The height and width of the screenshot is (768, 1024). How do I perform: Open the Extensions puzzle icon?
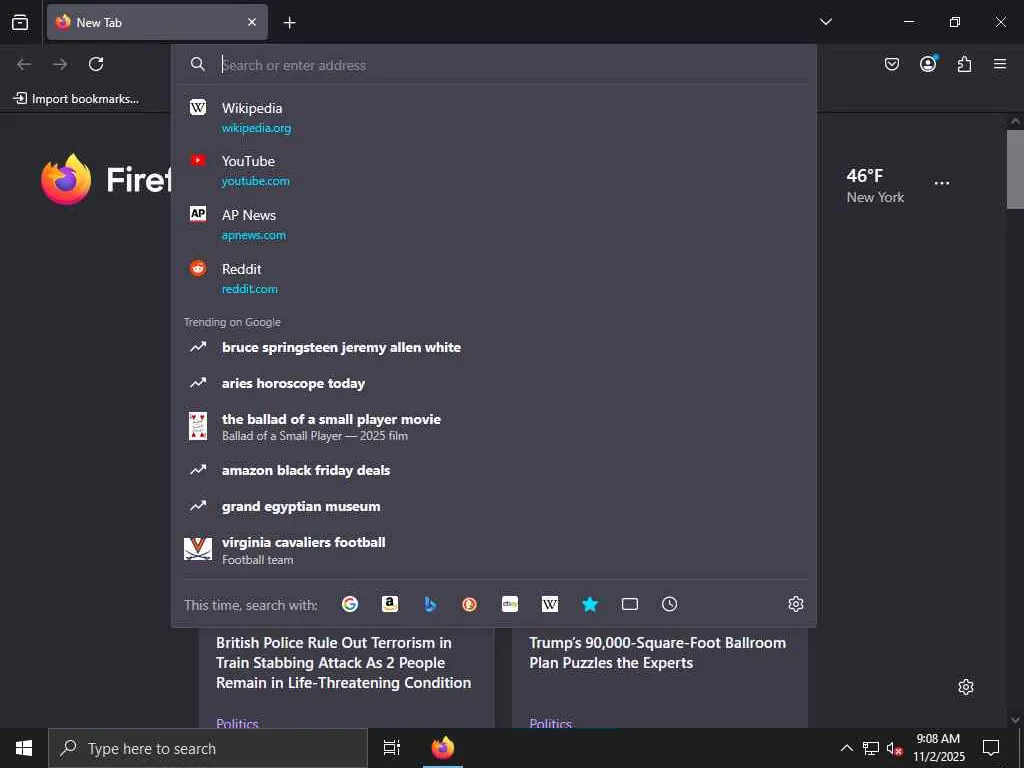click(964, 64)
